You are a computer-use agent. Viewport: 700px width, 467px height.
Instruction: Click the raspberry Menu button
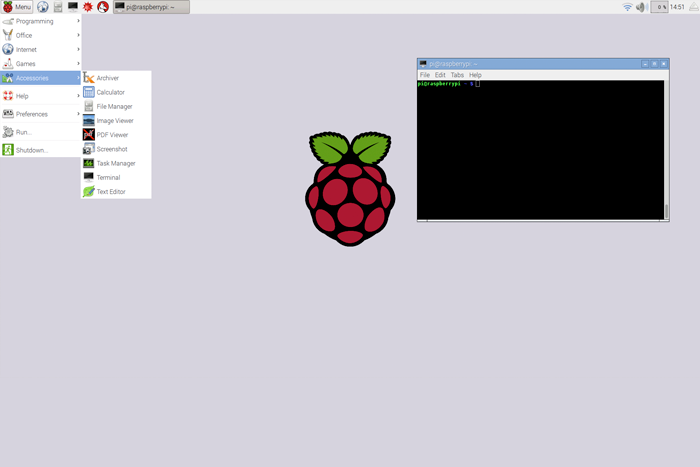pyautogui.click(x=17, y=7)
